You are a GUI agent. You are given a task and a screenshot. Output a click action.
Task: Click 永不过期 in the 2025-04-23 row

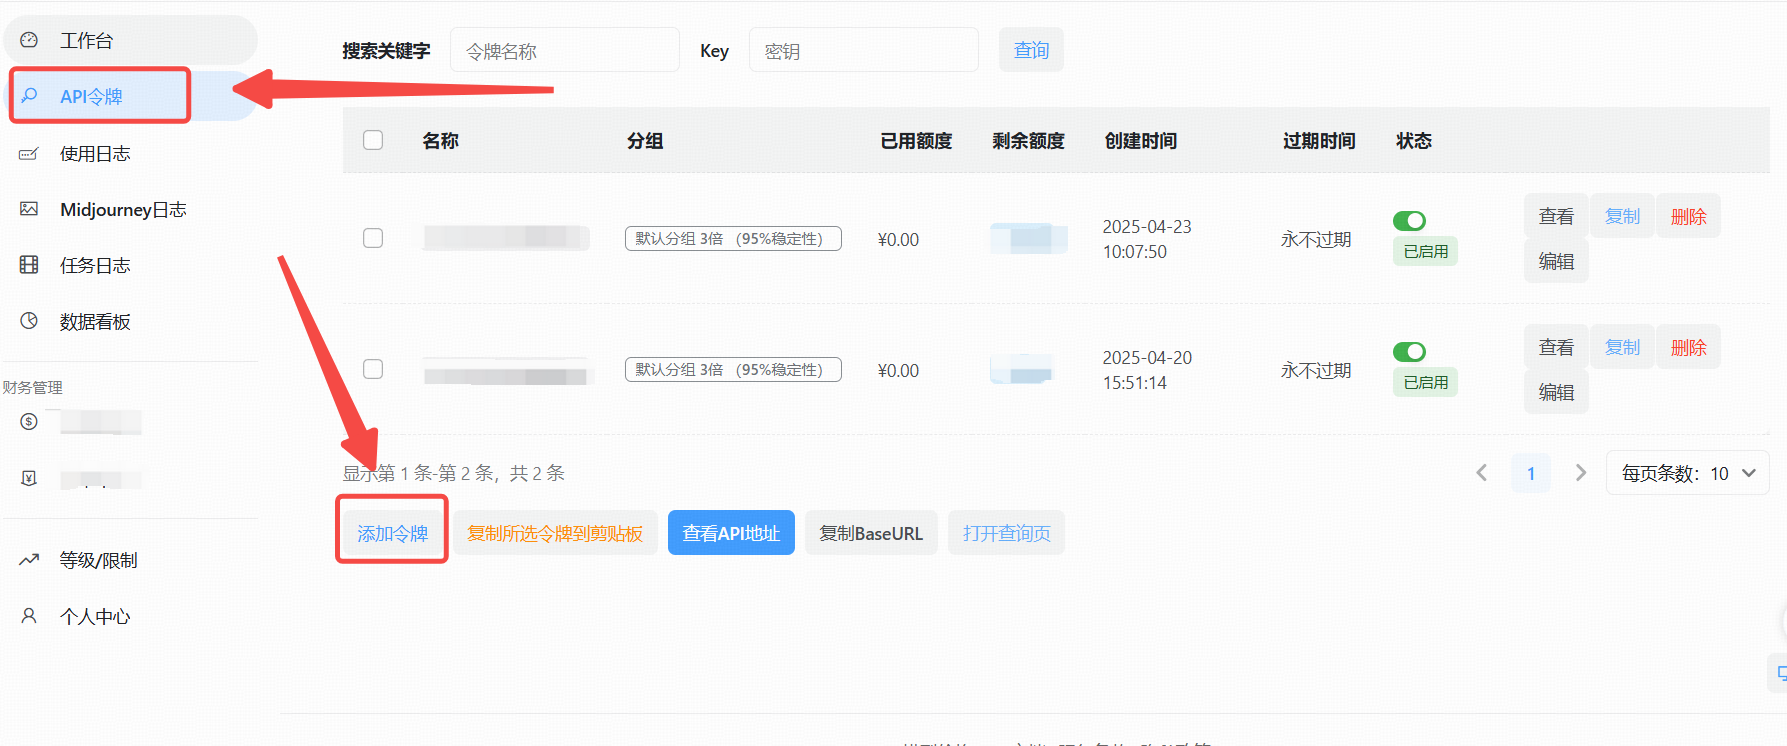tap(1316, 239)
